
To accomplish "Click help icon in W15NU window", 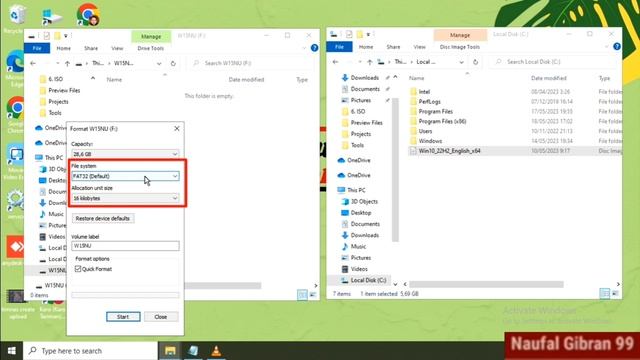I will coord(314,48).
